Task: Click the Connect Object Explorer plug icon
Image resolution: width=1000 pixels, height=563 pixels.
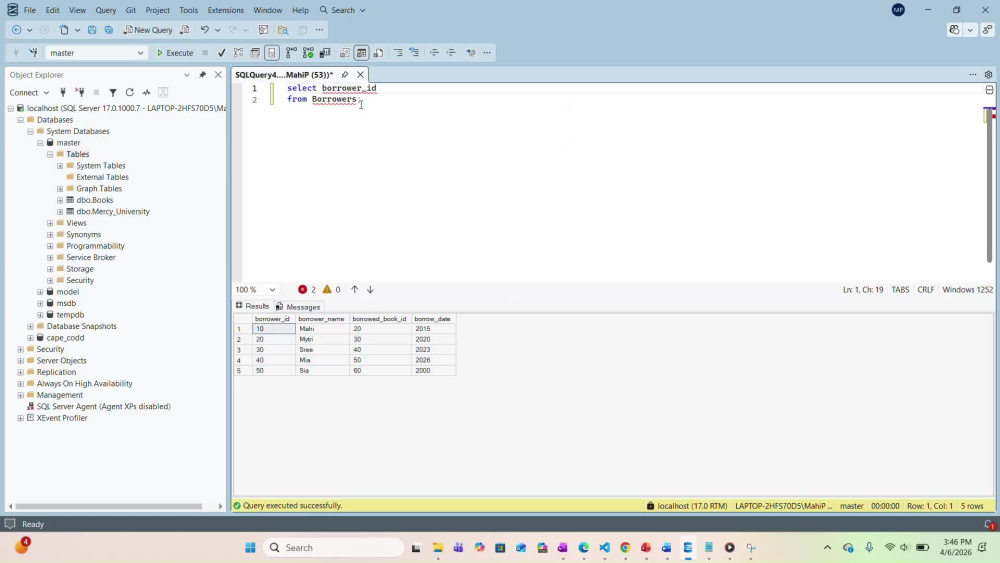Action: pyautogui.click(x=62, y=92)
